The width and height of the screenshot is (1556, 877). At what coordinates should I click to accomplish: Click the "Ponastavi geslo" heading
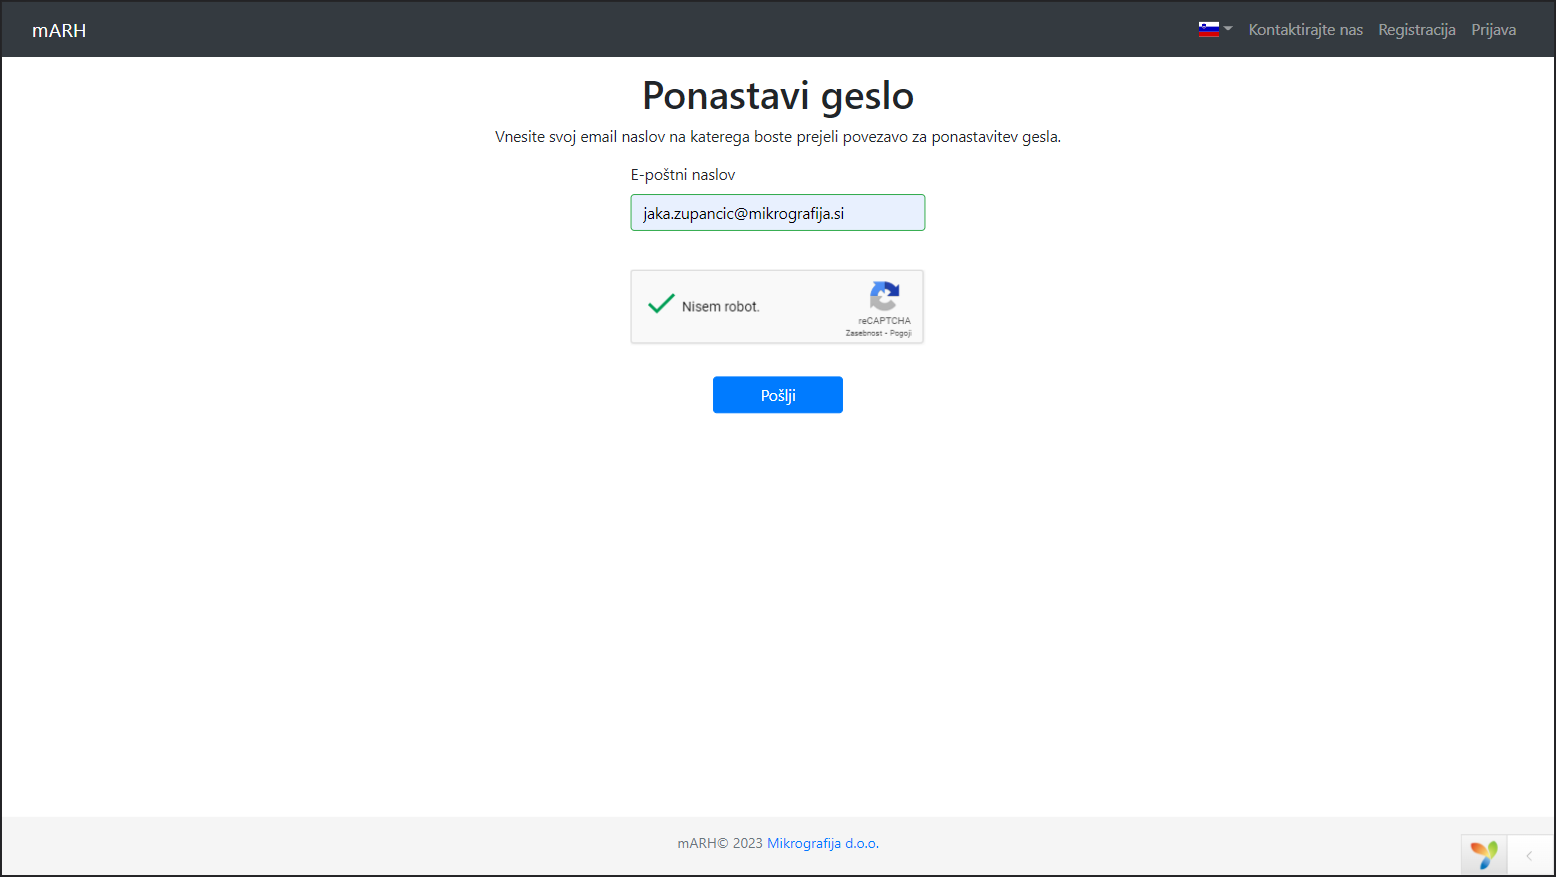pos(777,96)
